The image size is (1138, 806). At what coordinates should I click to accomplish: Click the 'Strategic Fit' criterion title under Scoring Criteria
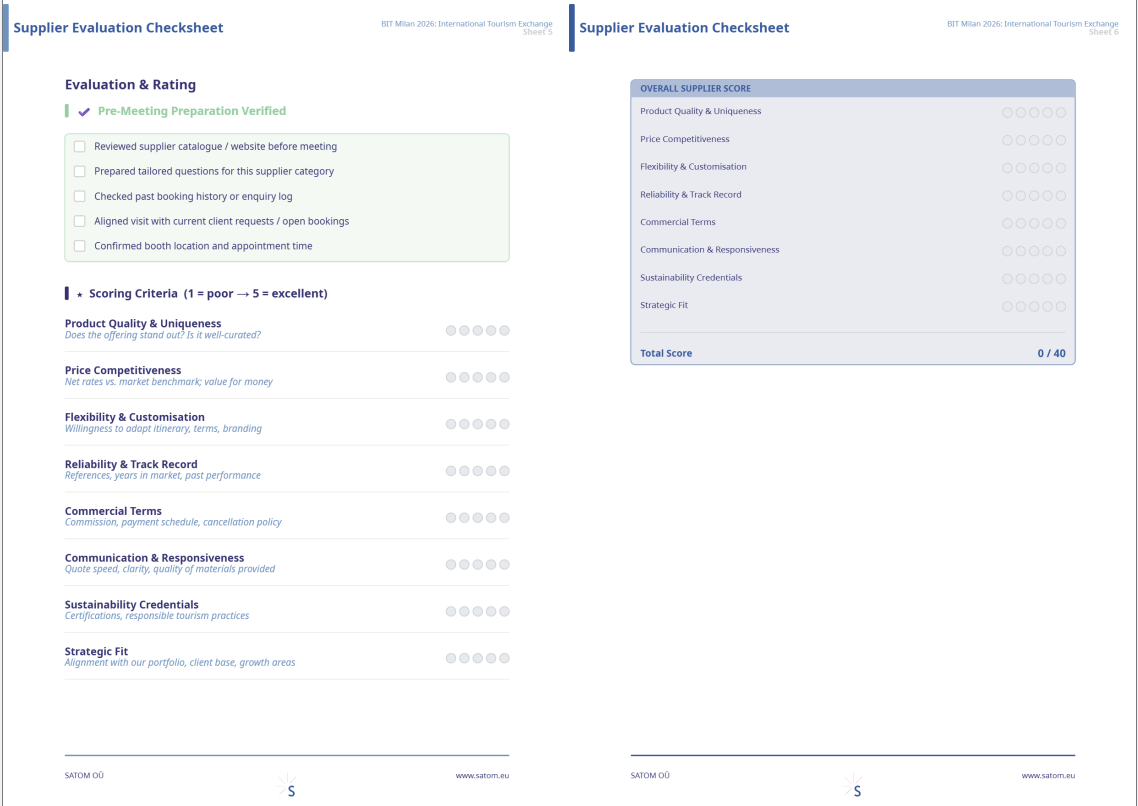(97, 651)
